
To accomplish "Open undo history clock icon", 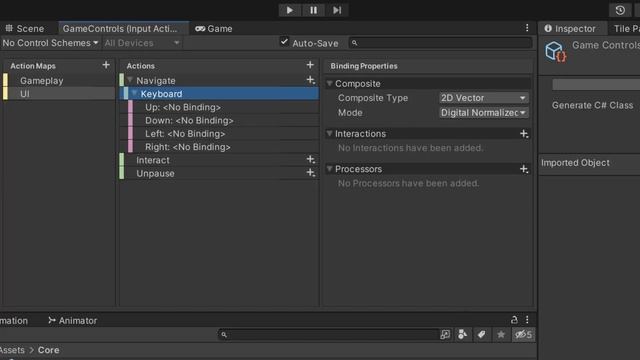I will pos(620,10).
